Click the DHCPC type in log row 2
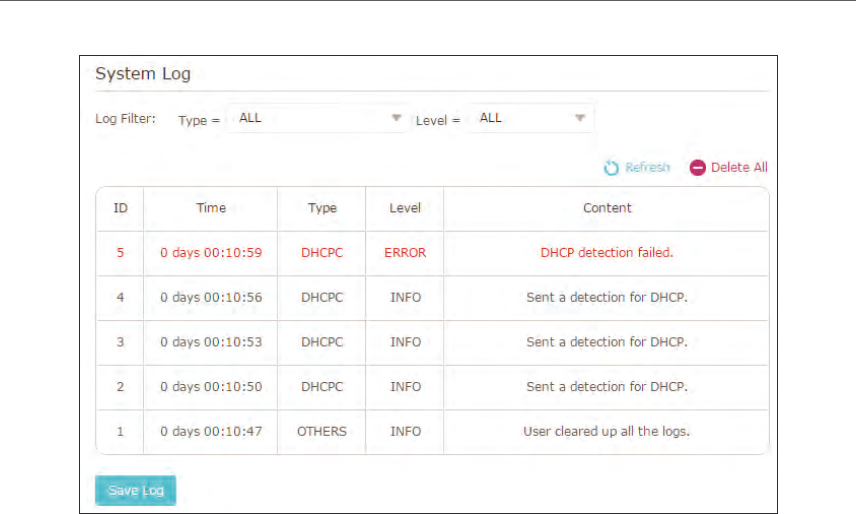 (x=322, y=387)
